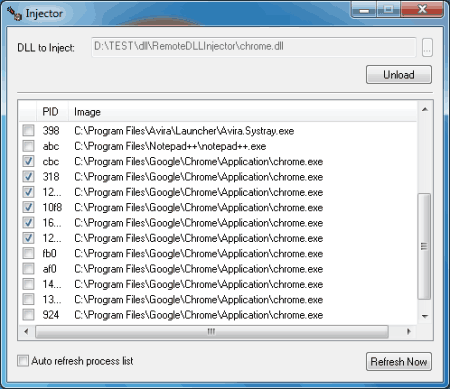Click the vertical scrollbar down arrow
Viewport: 450px width, 389px height.
pyautogui.click(x=425, y=316)
